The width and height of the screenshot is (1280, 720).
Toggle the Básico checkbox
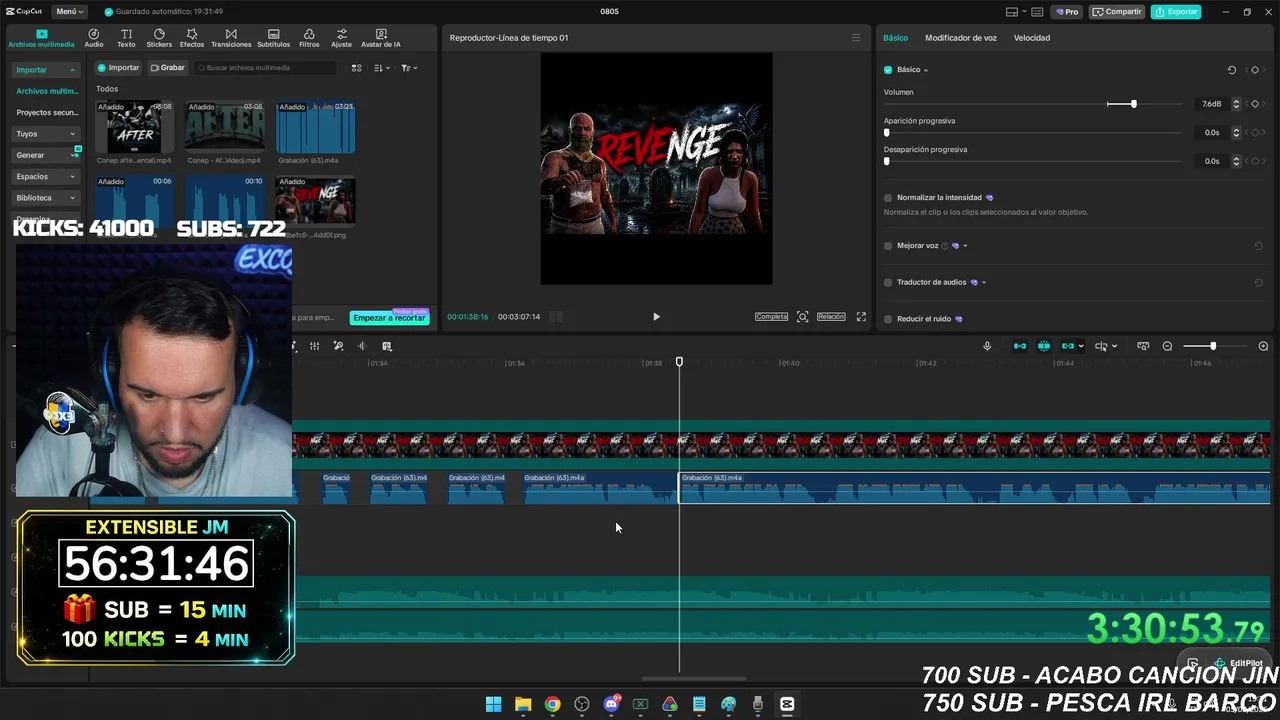(x=888, y=70)
